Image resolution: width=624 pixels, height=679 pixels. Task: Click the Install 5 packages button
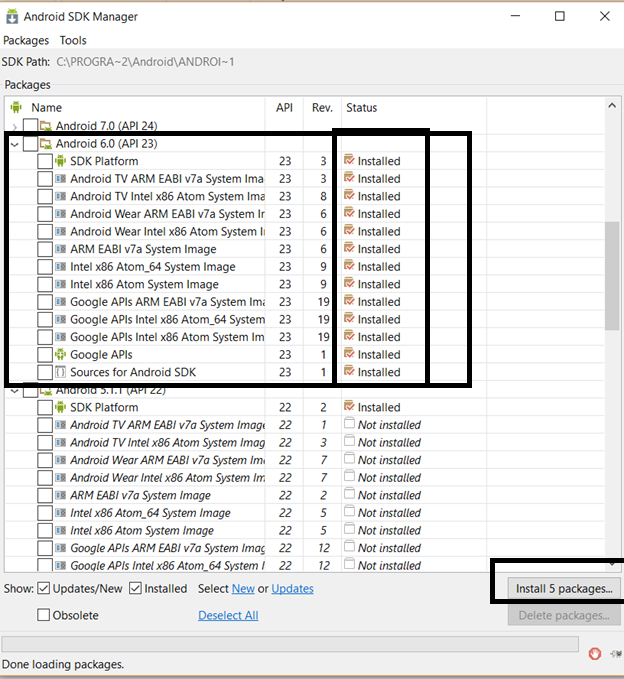[564, 588]
